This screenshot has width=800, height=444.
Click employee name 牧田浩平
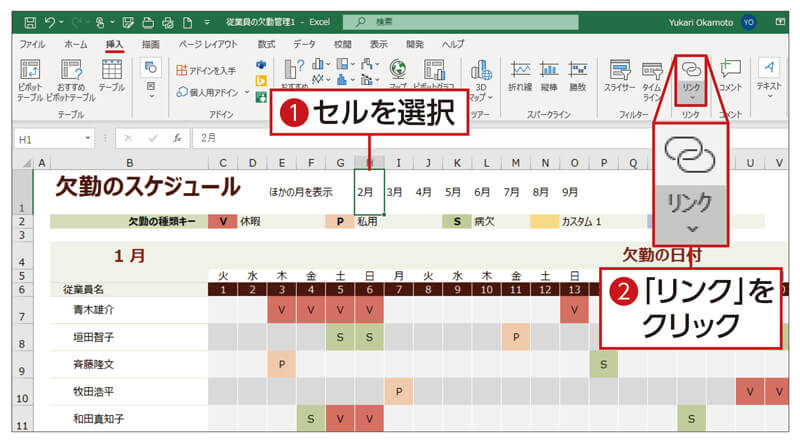pos(93,392)
